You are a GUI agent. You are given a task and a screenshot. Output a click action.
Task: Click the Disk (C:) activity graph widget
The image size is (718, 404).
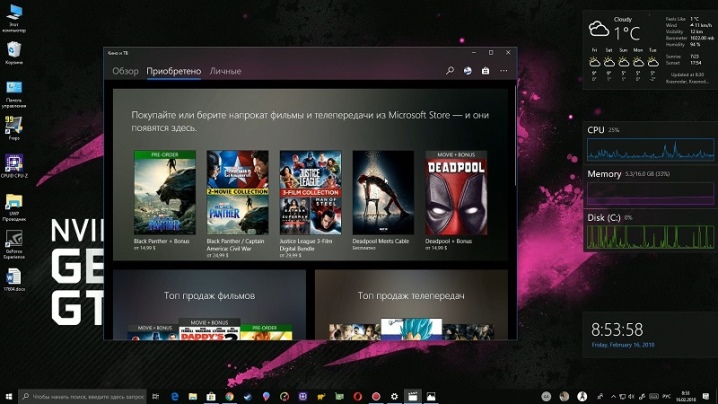(650, 237)
